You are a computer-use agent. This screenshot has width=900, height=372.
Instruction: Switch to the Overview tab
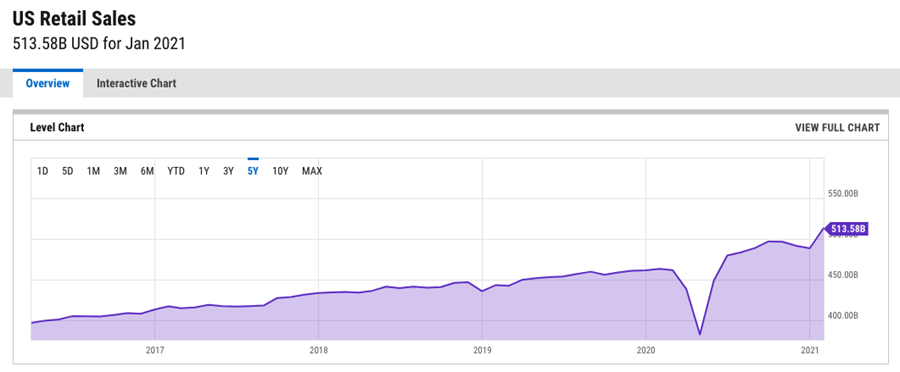click(48, 83)
